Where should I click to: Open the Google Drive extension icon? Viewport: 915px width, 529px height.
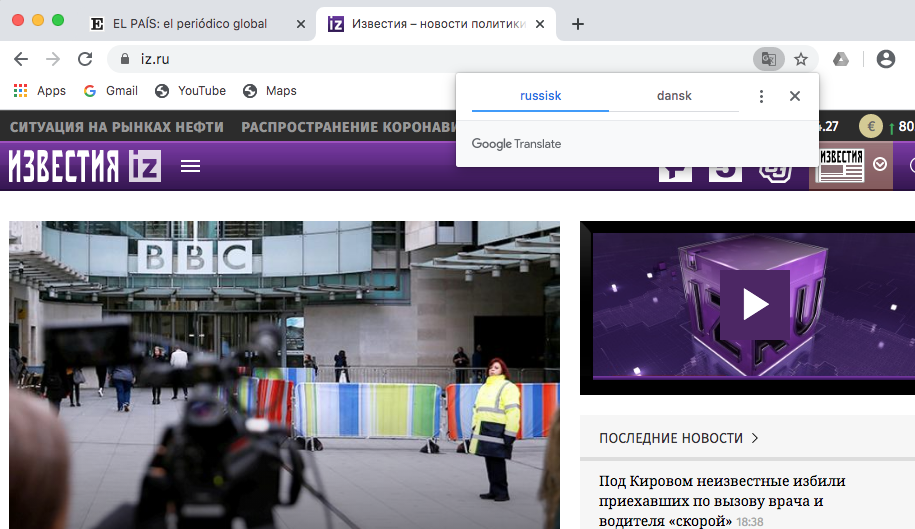pos(840,59)
